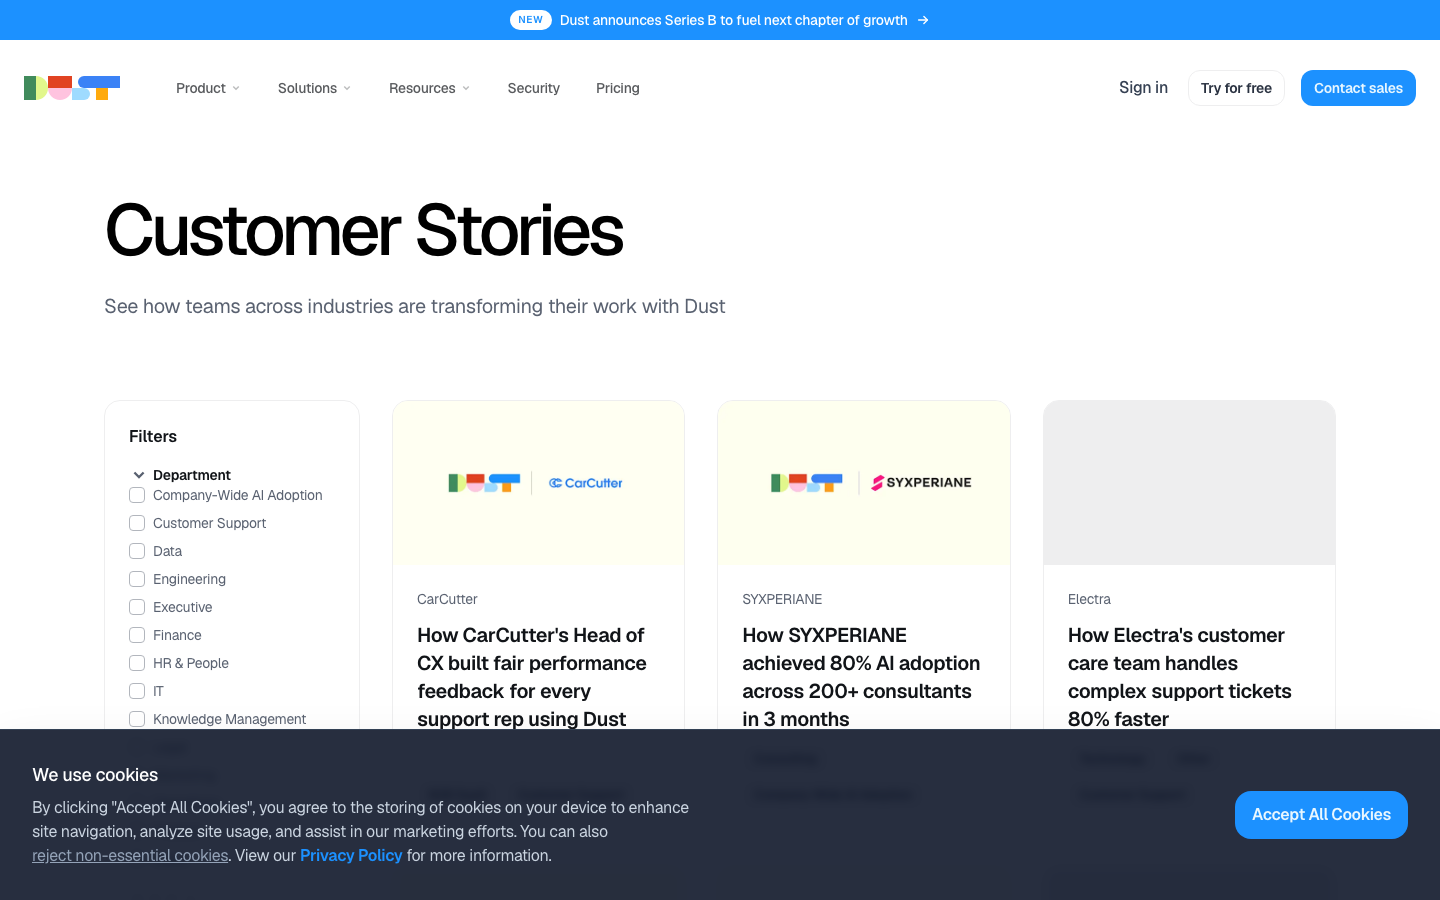Click the arrow icon in announcement banner

(x=923, y=20)
